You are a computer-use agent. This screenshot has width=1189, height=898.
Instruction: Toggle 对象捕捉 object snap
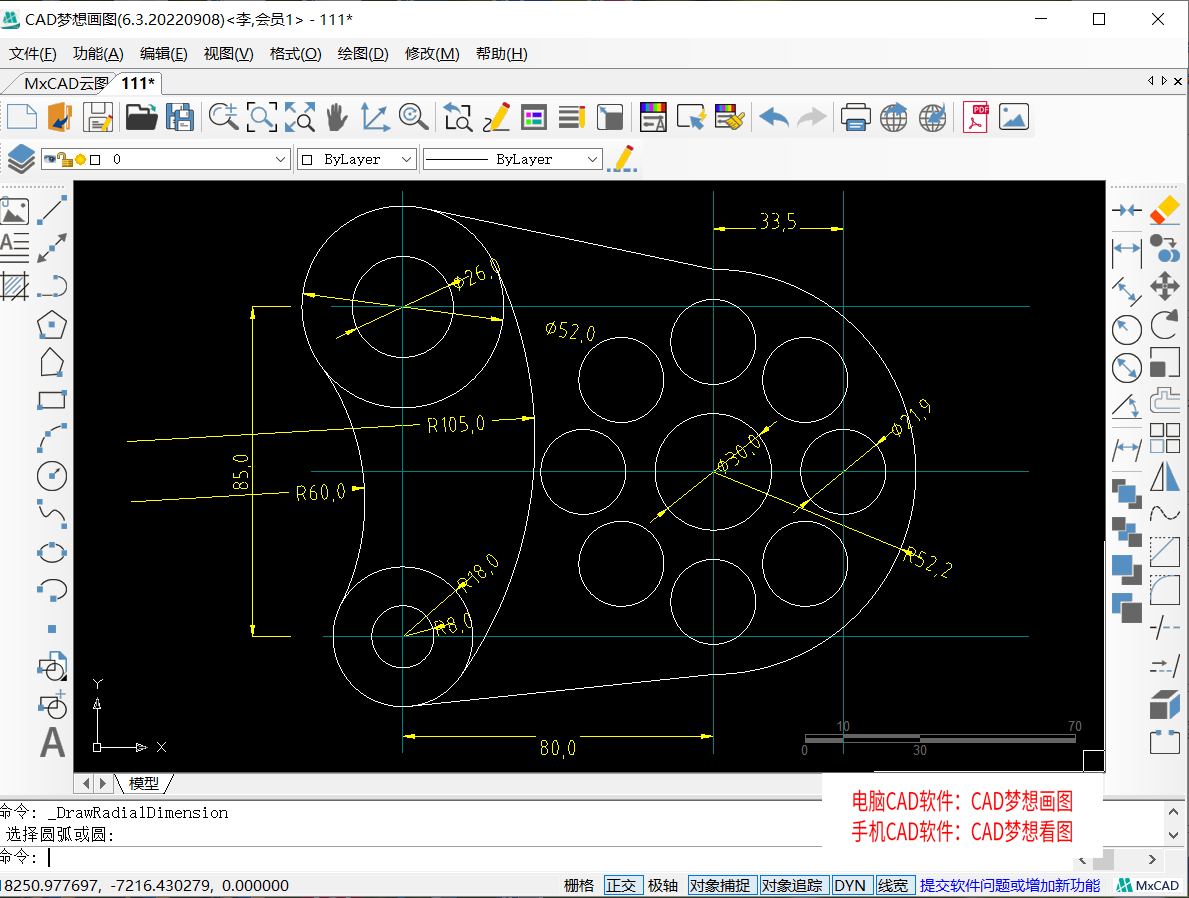(720, 885)
